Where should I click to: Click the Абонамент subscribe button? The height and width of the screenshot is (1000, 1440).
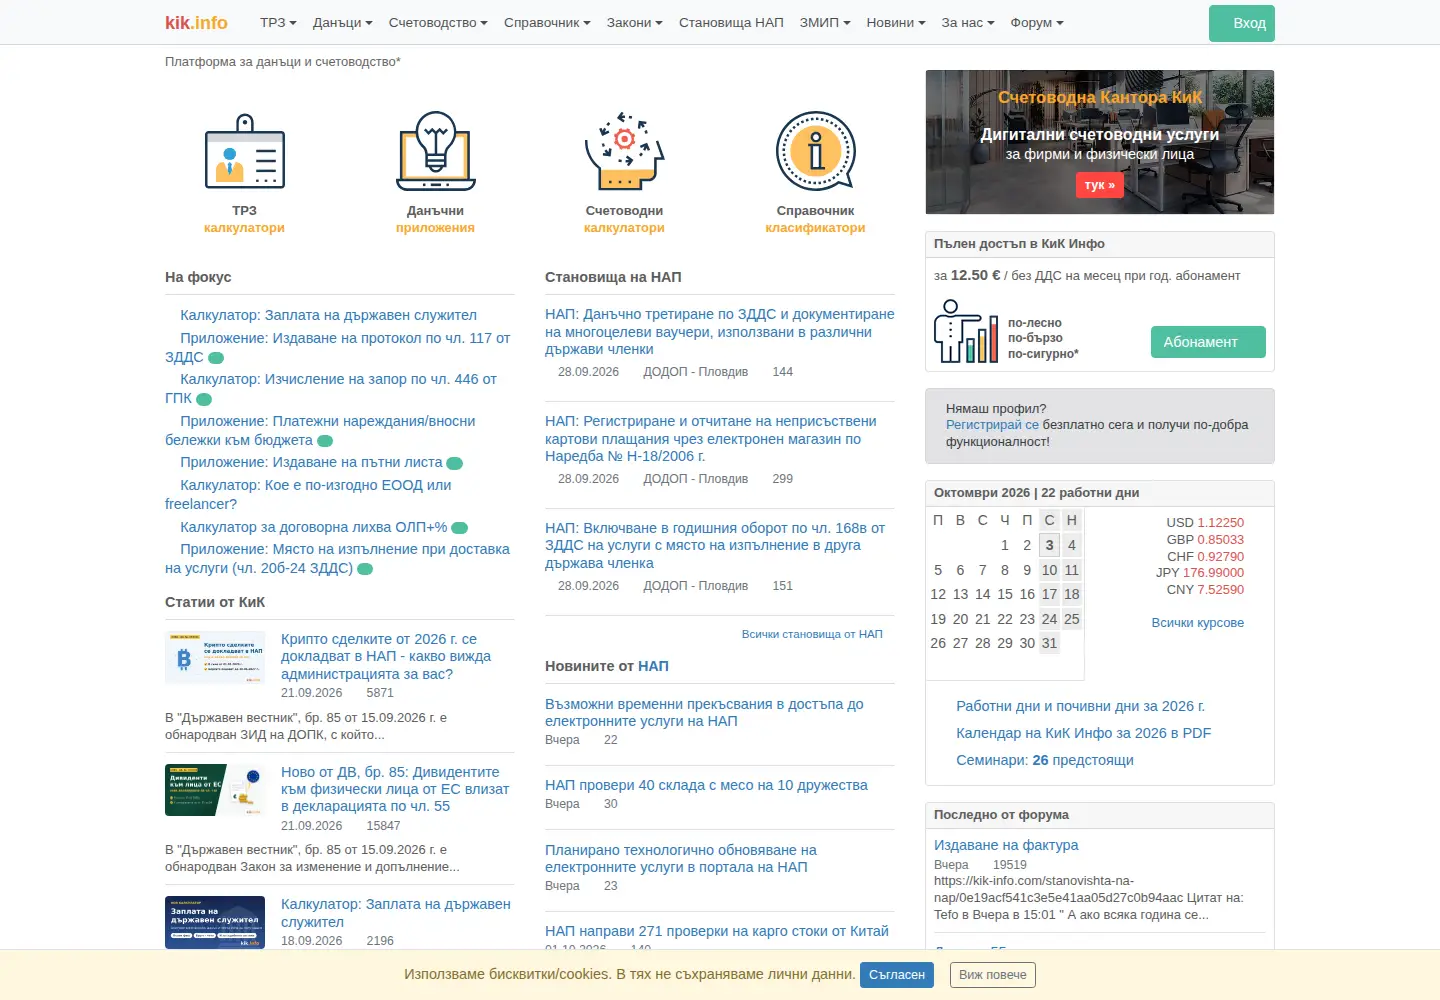1208,342
